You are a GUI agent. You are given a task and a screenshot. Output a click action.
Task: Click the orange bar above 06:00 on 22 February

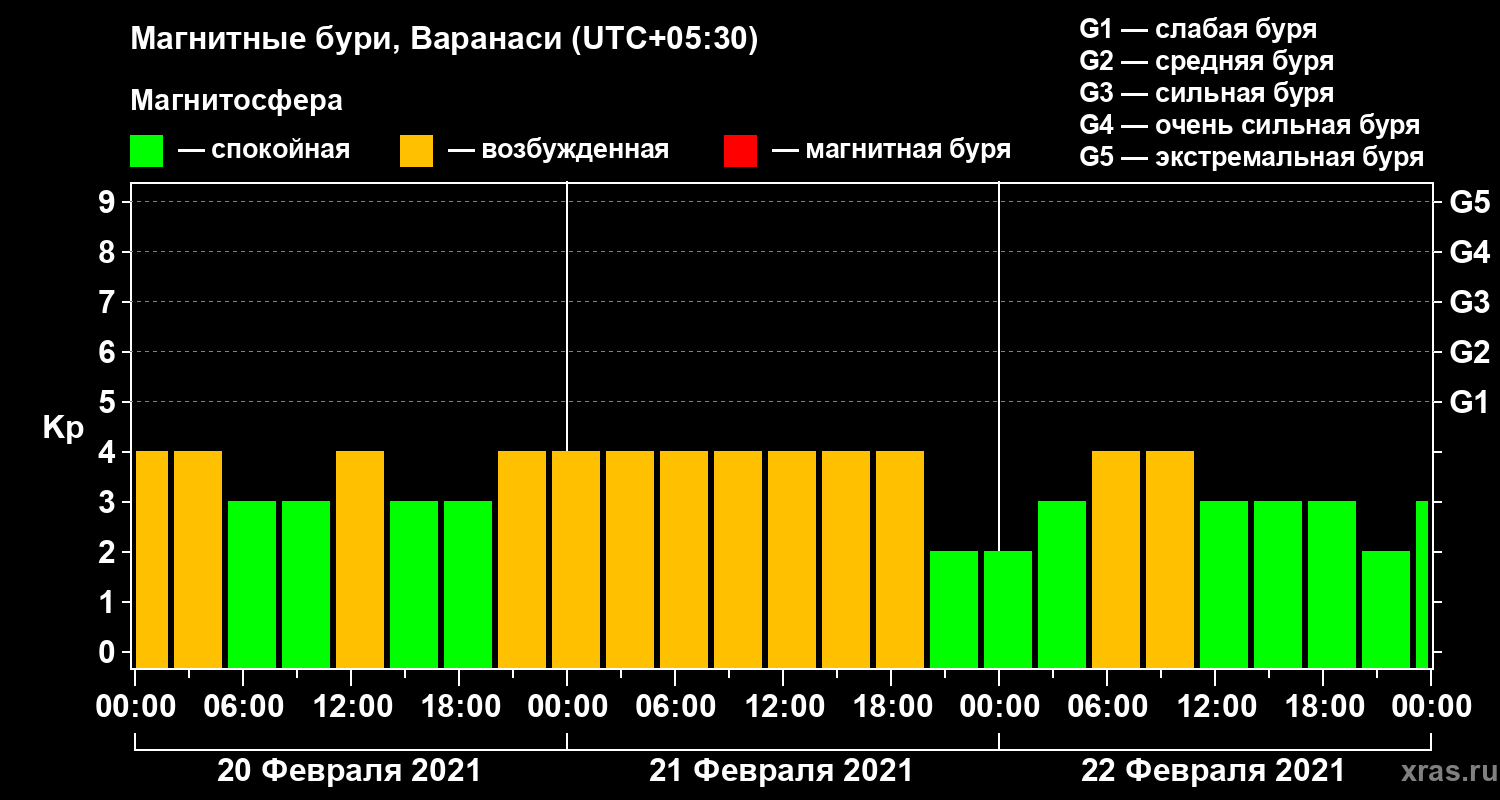(1116, 559)
